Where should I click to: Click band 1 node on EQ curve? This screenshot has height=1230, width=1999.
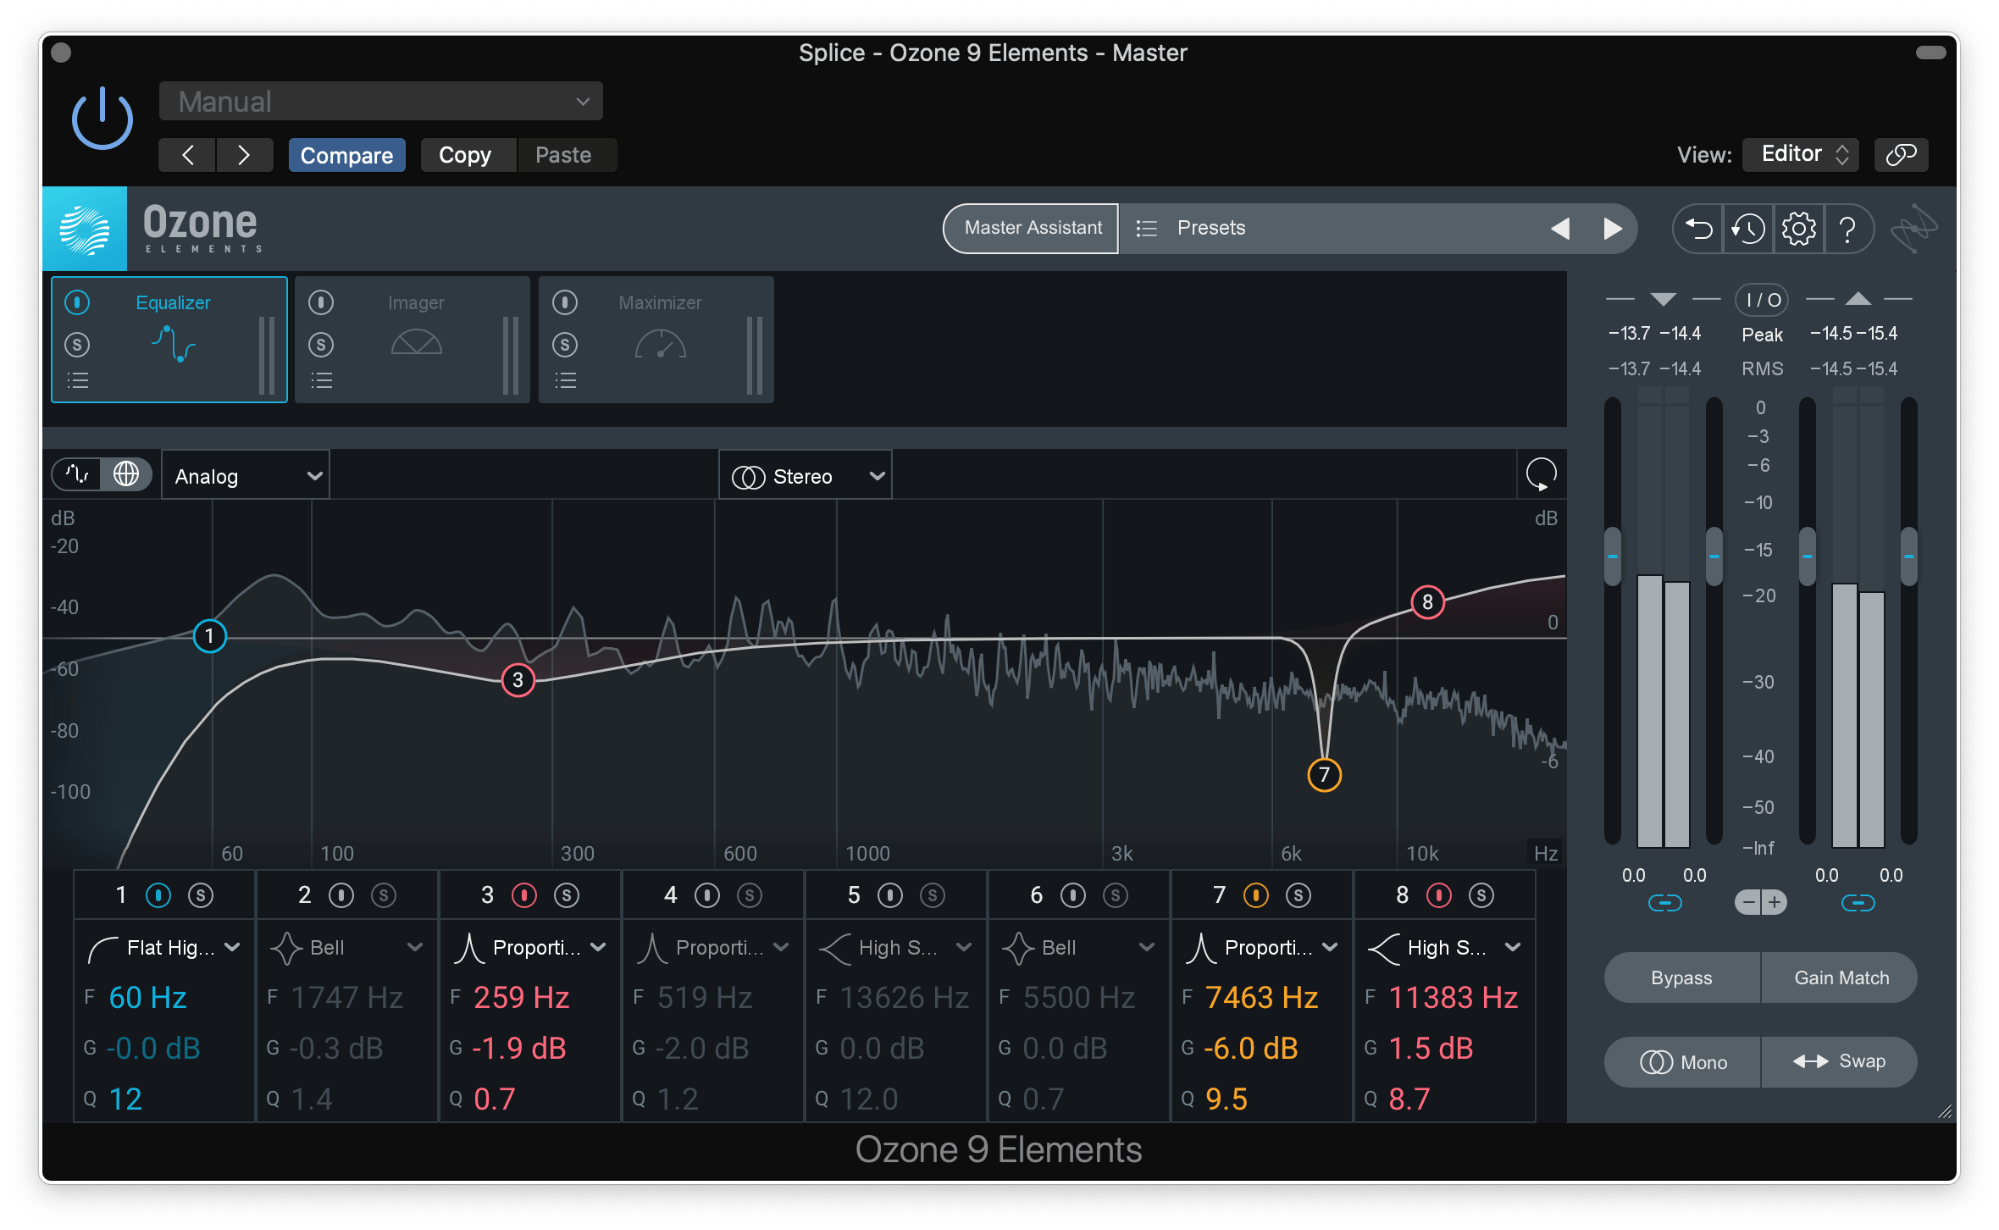(210, 636)
